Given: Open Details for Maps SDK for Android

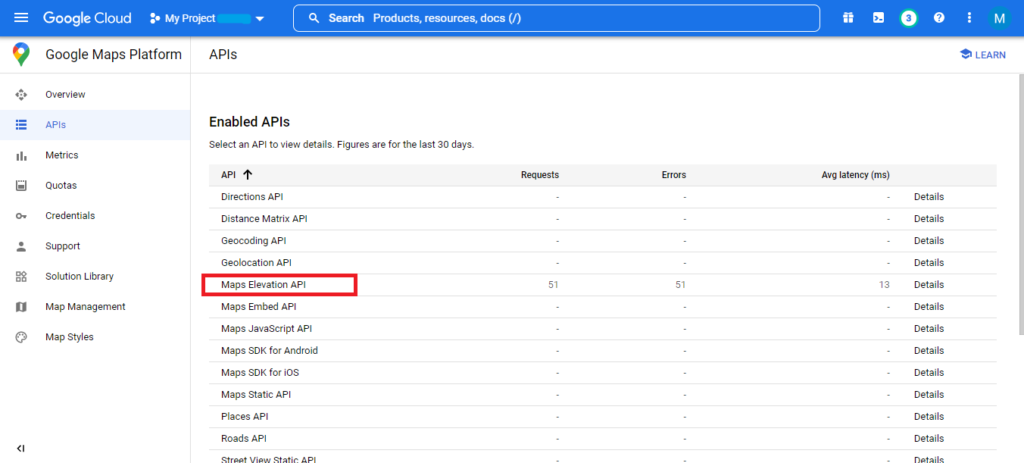Looking at the screenshot, I should click(929, 351).
